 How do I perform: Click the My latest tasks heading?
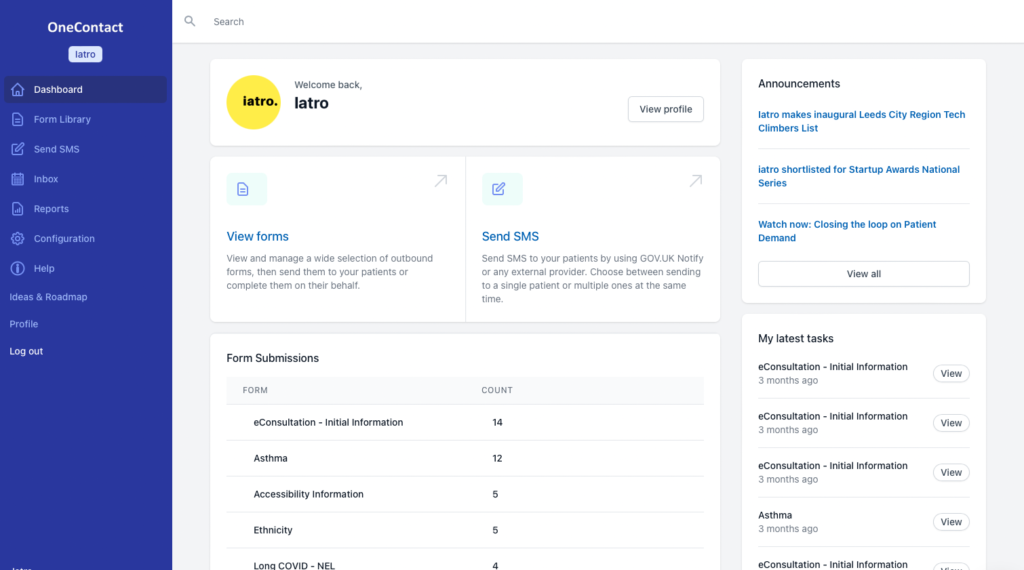coord(795,338)
